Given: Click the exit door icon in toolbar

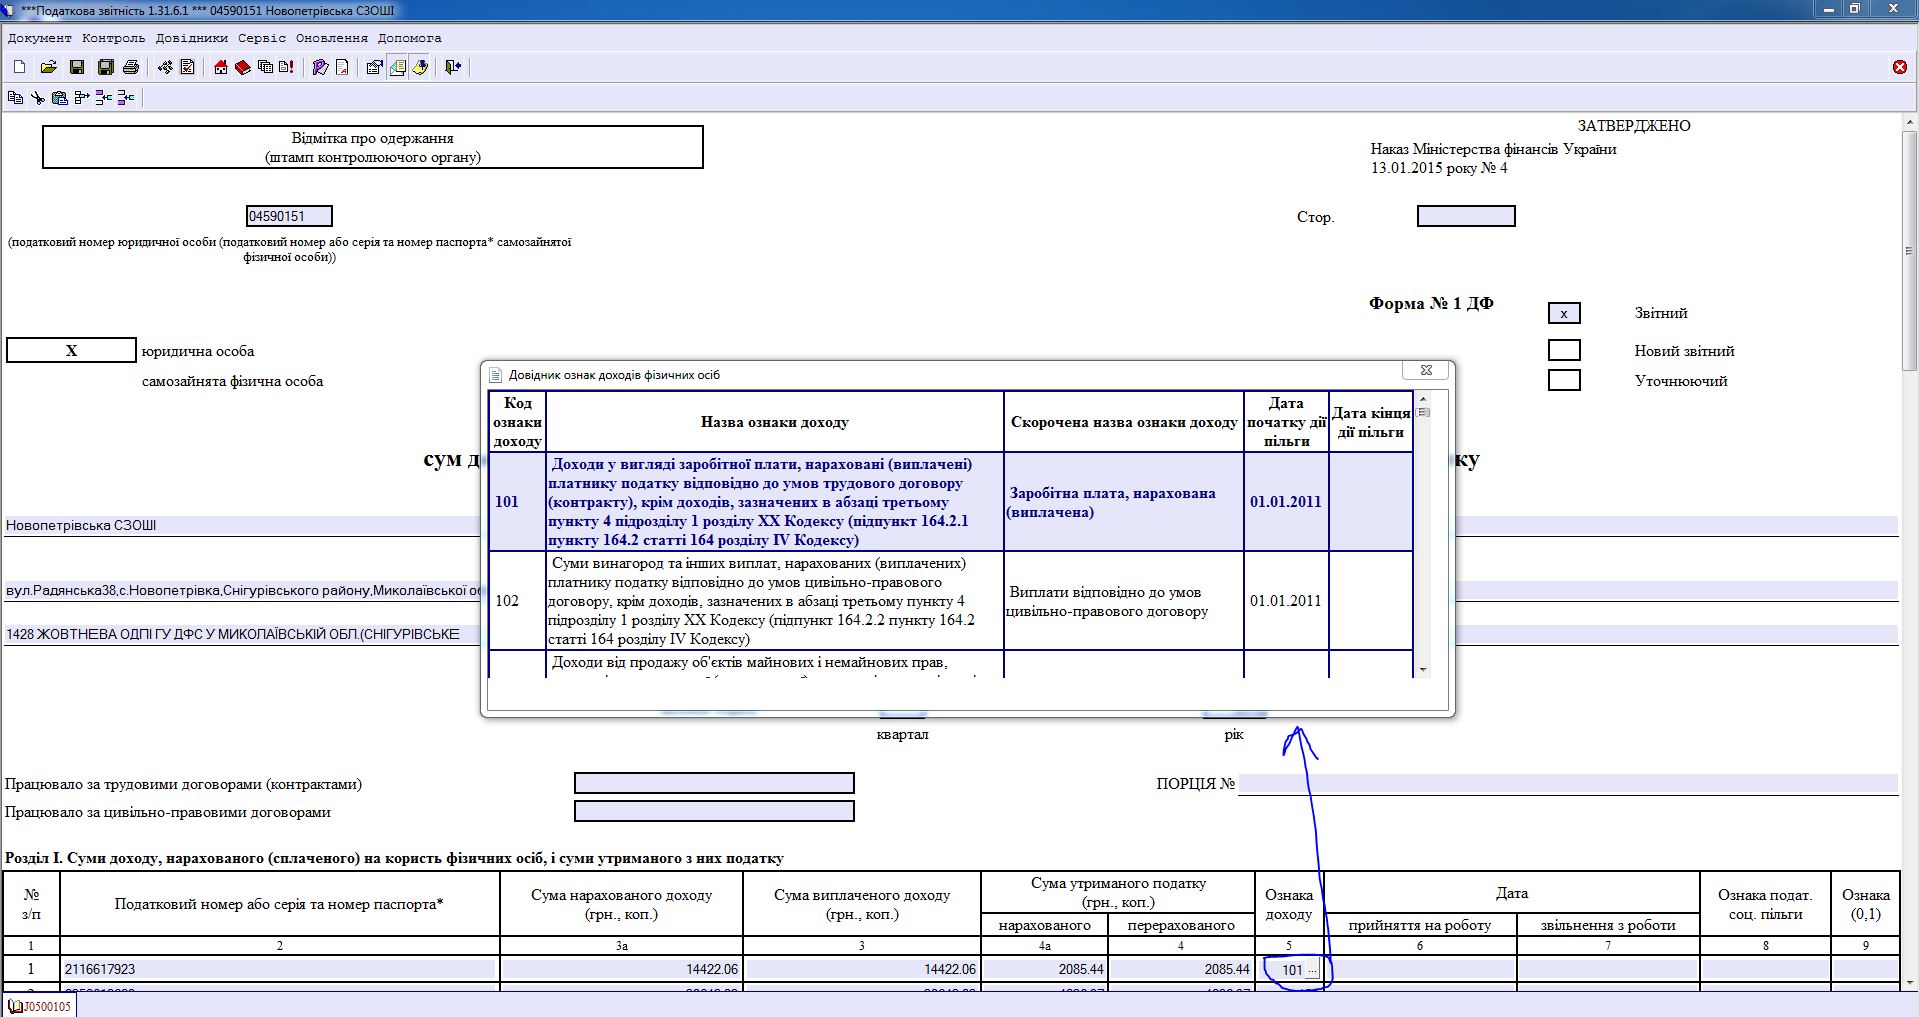Looking at the screenshot, I should pos(453,67).
